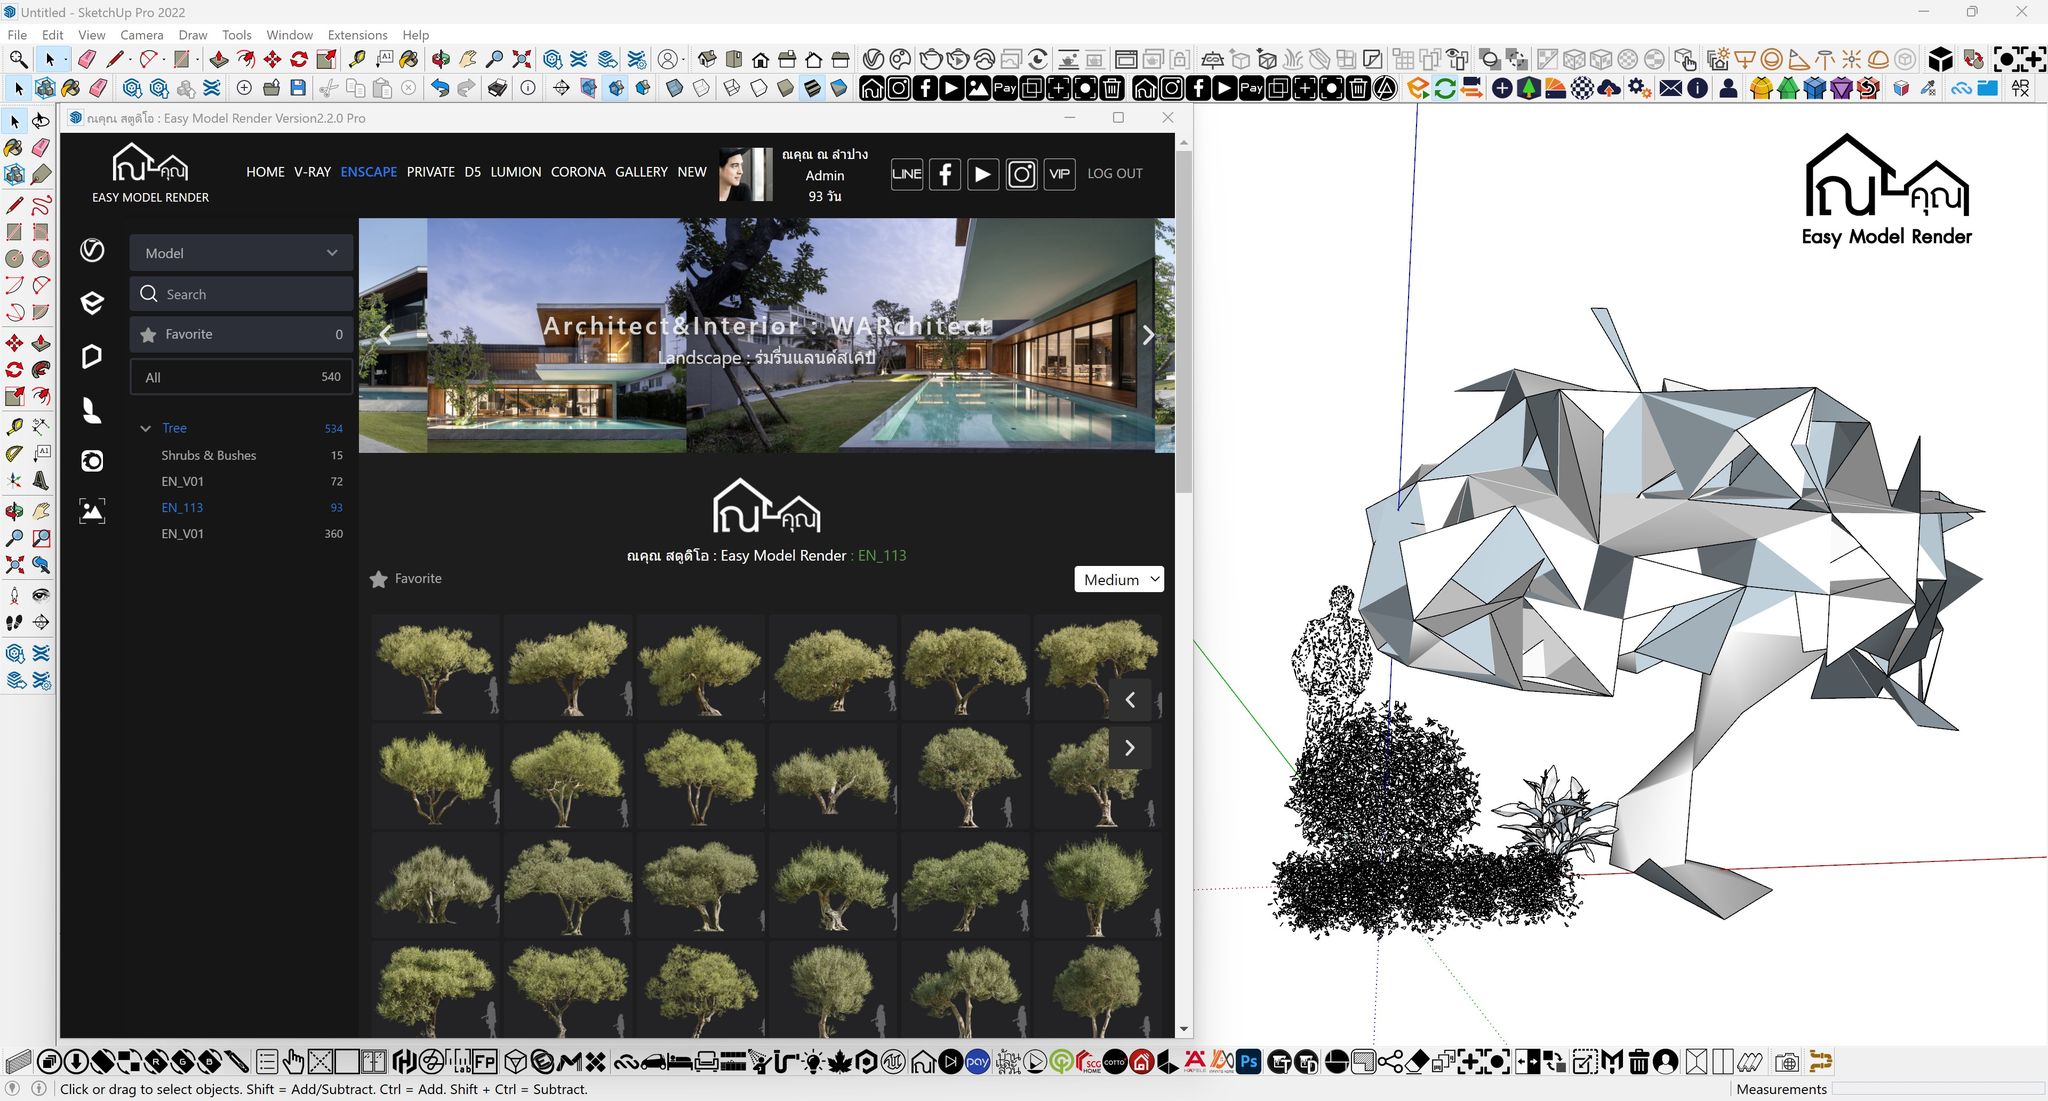Open Enscape section in plugin sidebar
The height and width of the screenshot is (1101, 2048).
[x=92, y=303]
